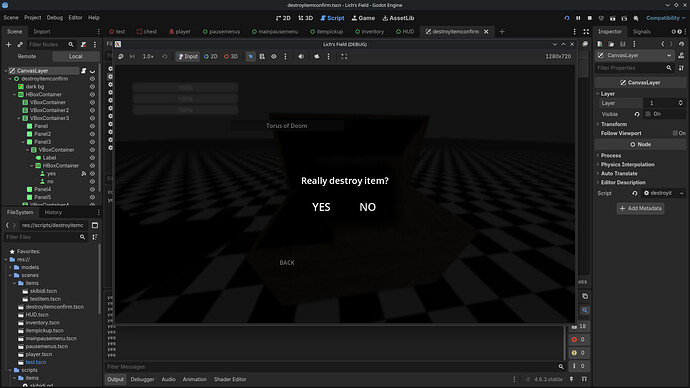Run the current scene clapper icon
This screenshot has width=690, height=388.
(x=613, y=18)
